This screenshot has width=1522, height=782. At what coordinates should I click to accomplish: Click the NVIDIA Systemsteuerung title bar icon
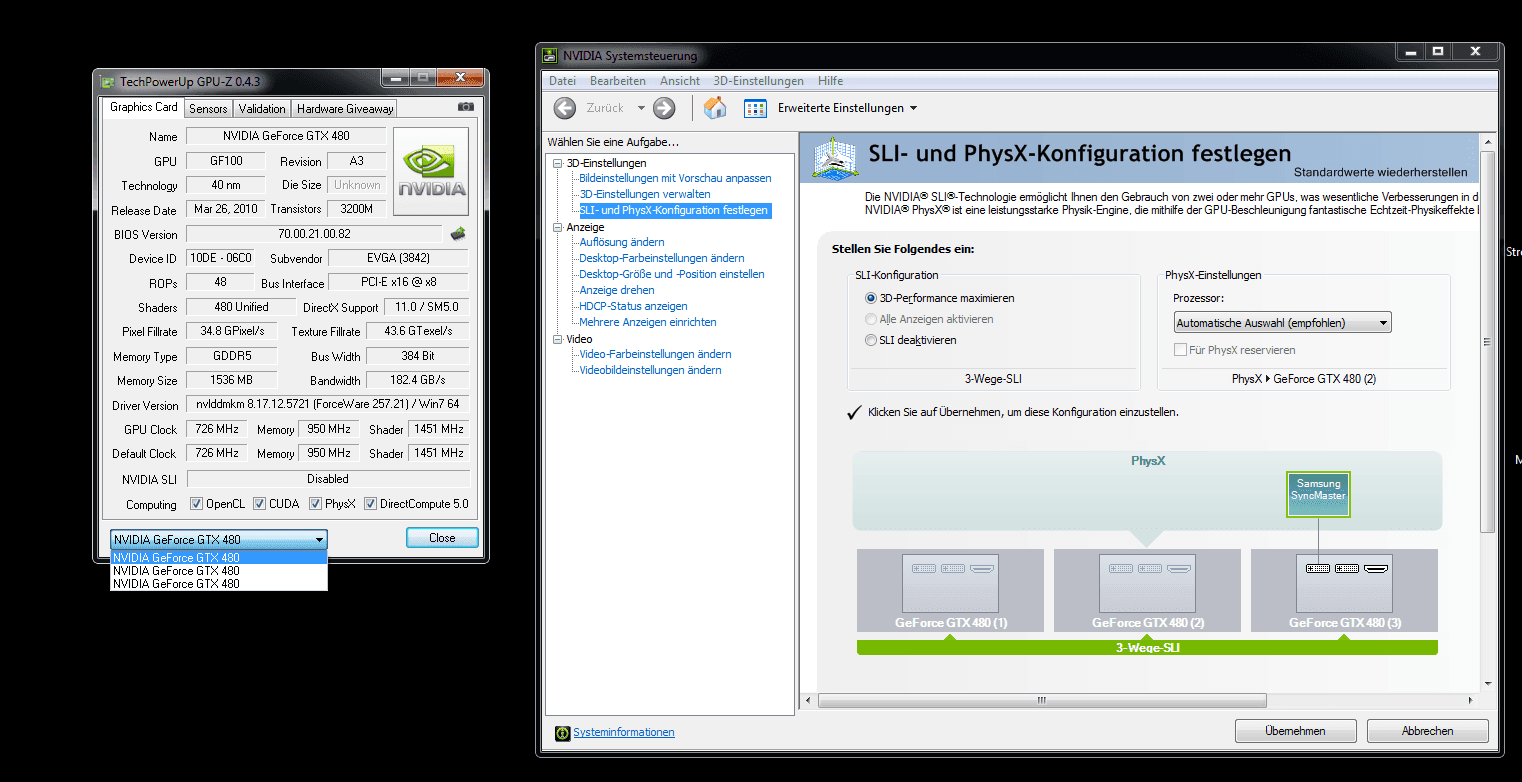(x=549, y=55)
